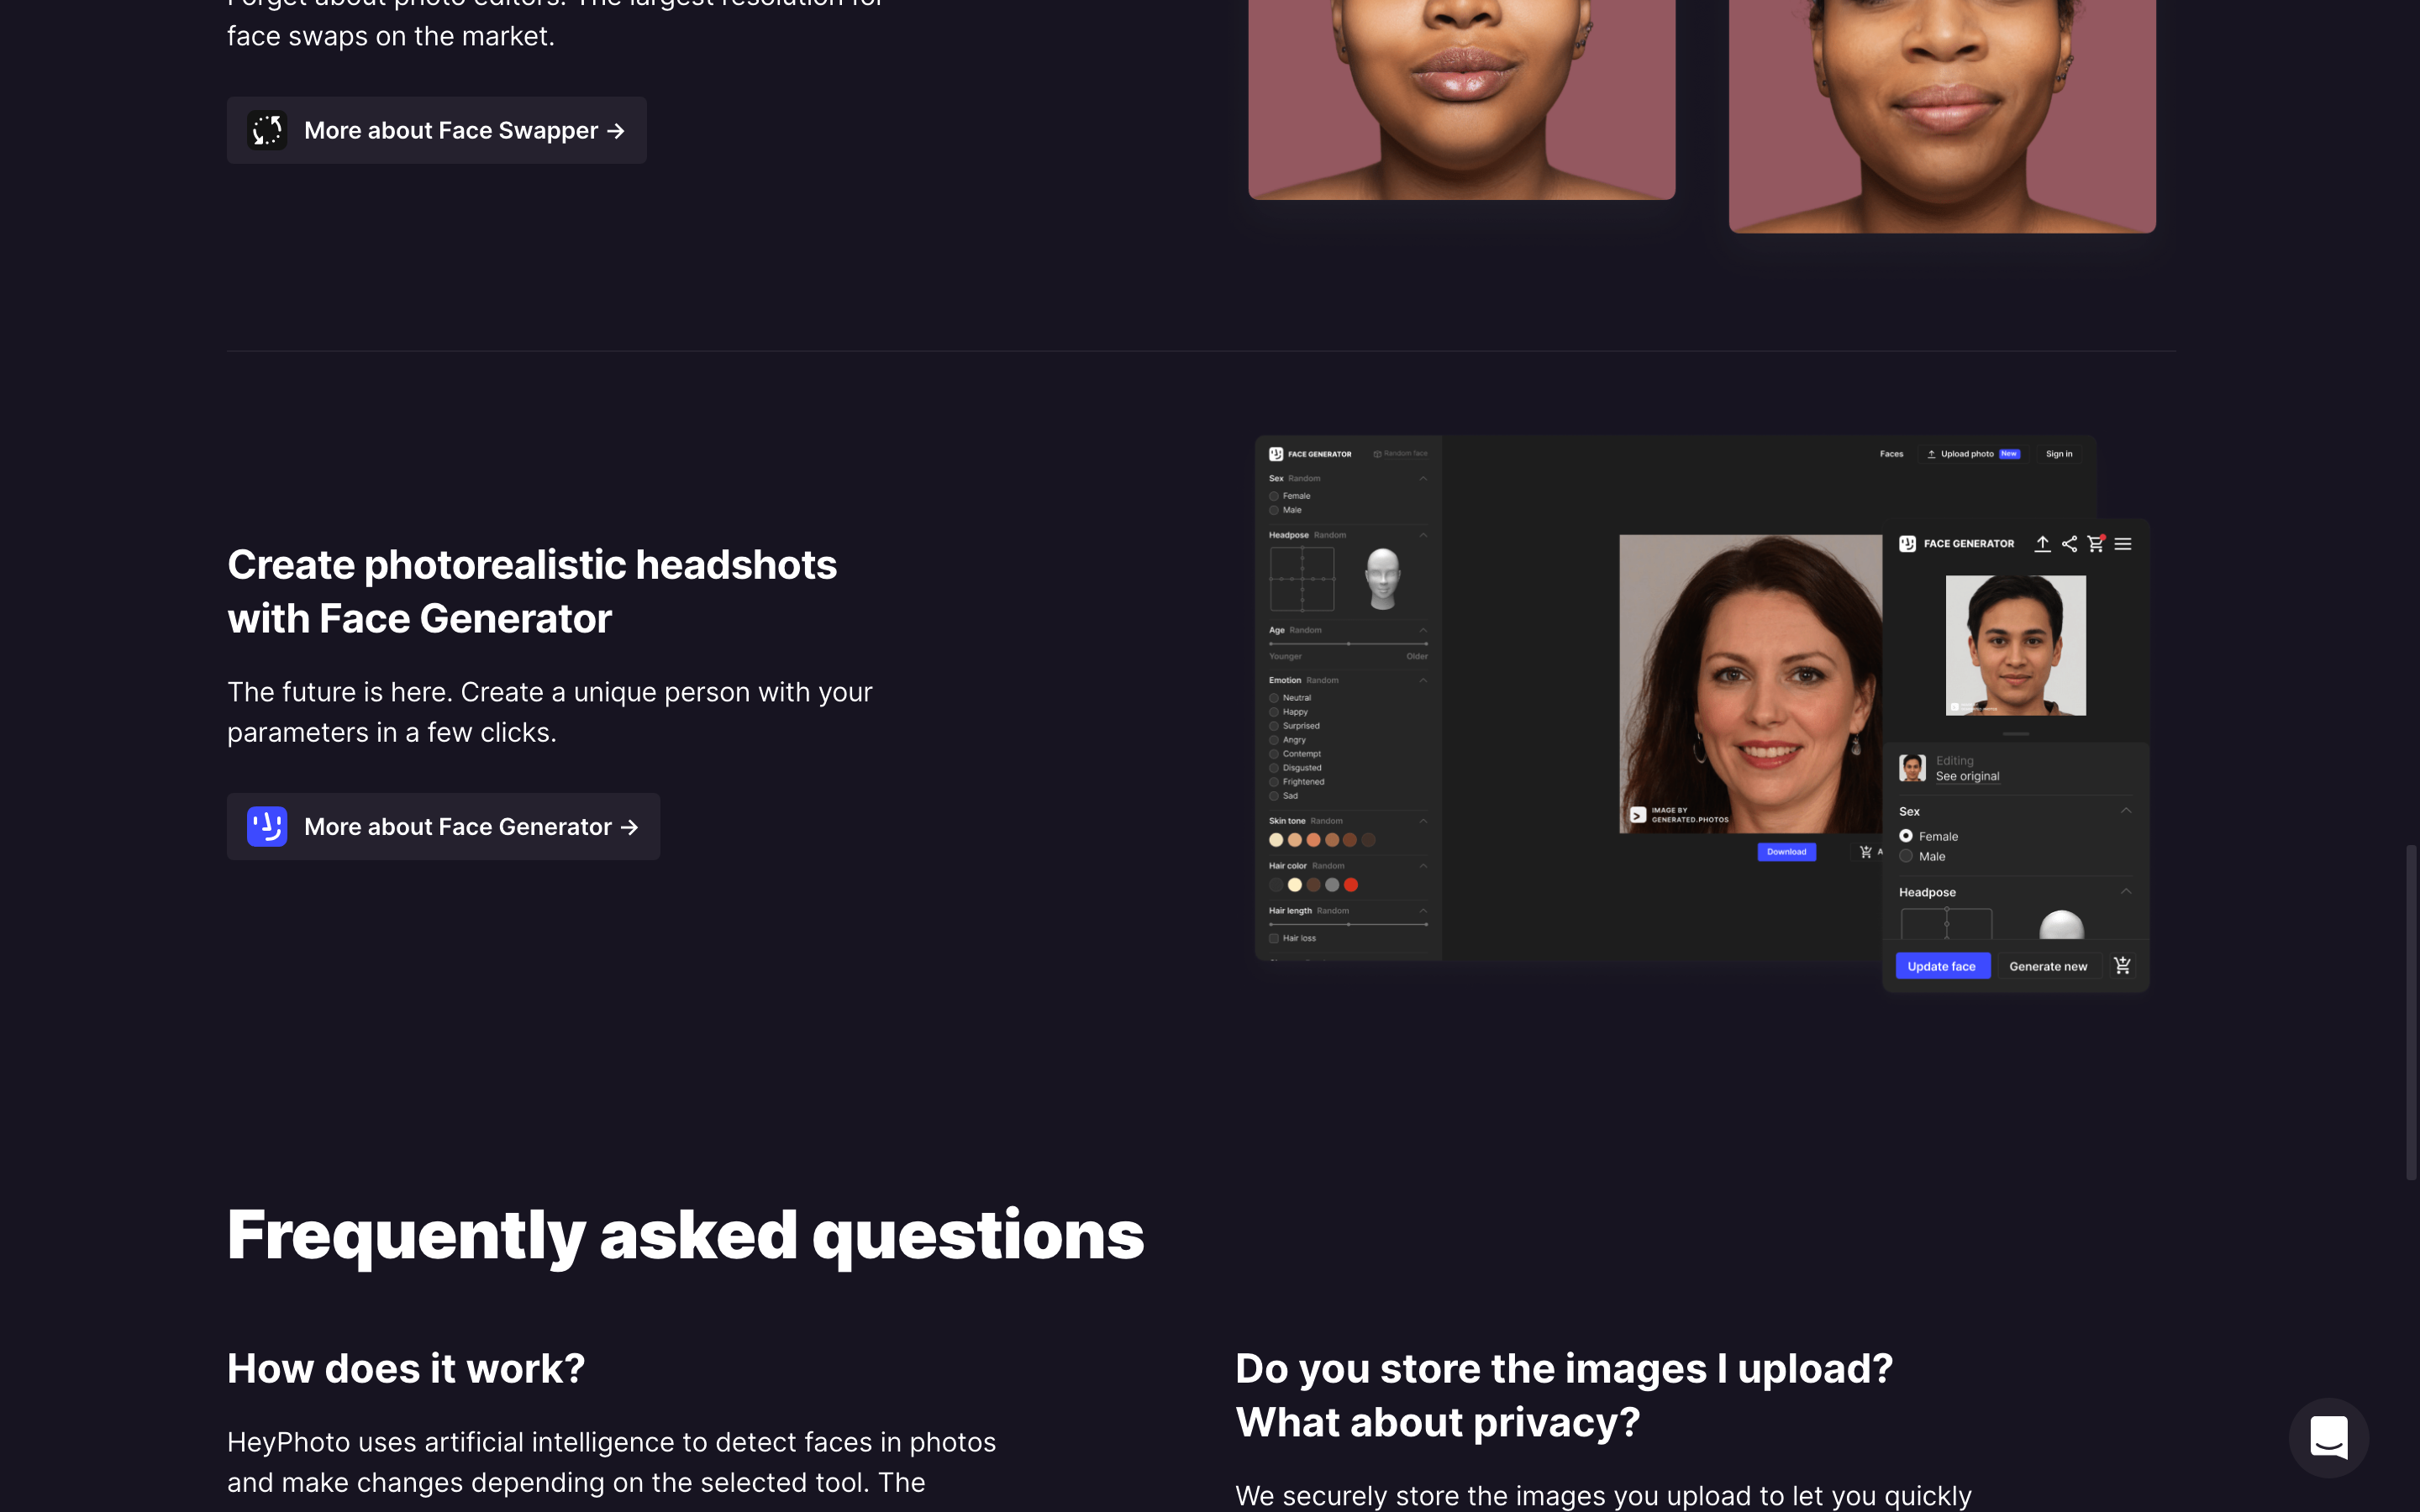The image size is (2420, 1512).
Task: Click the Update face button
Action: pos(1942,966)
